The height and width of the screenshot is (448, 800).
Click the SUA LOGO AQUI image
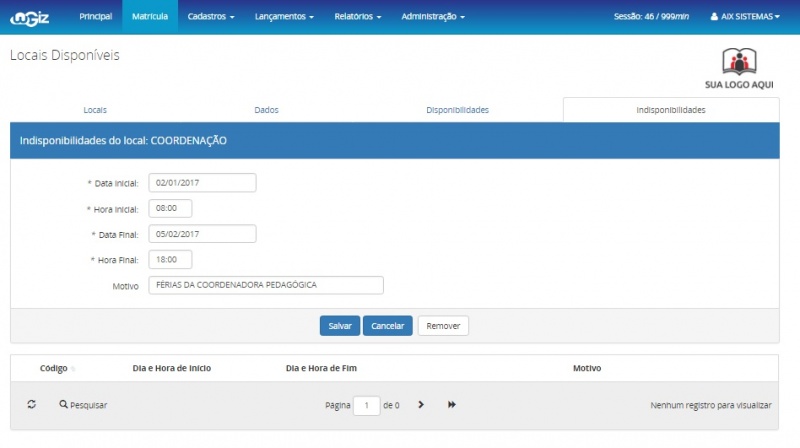[739, 68]
